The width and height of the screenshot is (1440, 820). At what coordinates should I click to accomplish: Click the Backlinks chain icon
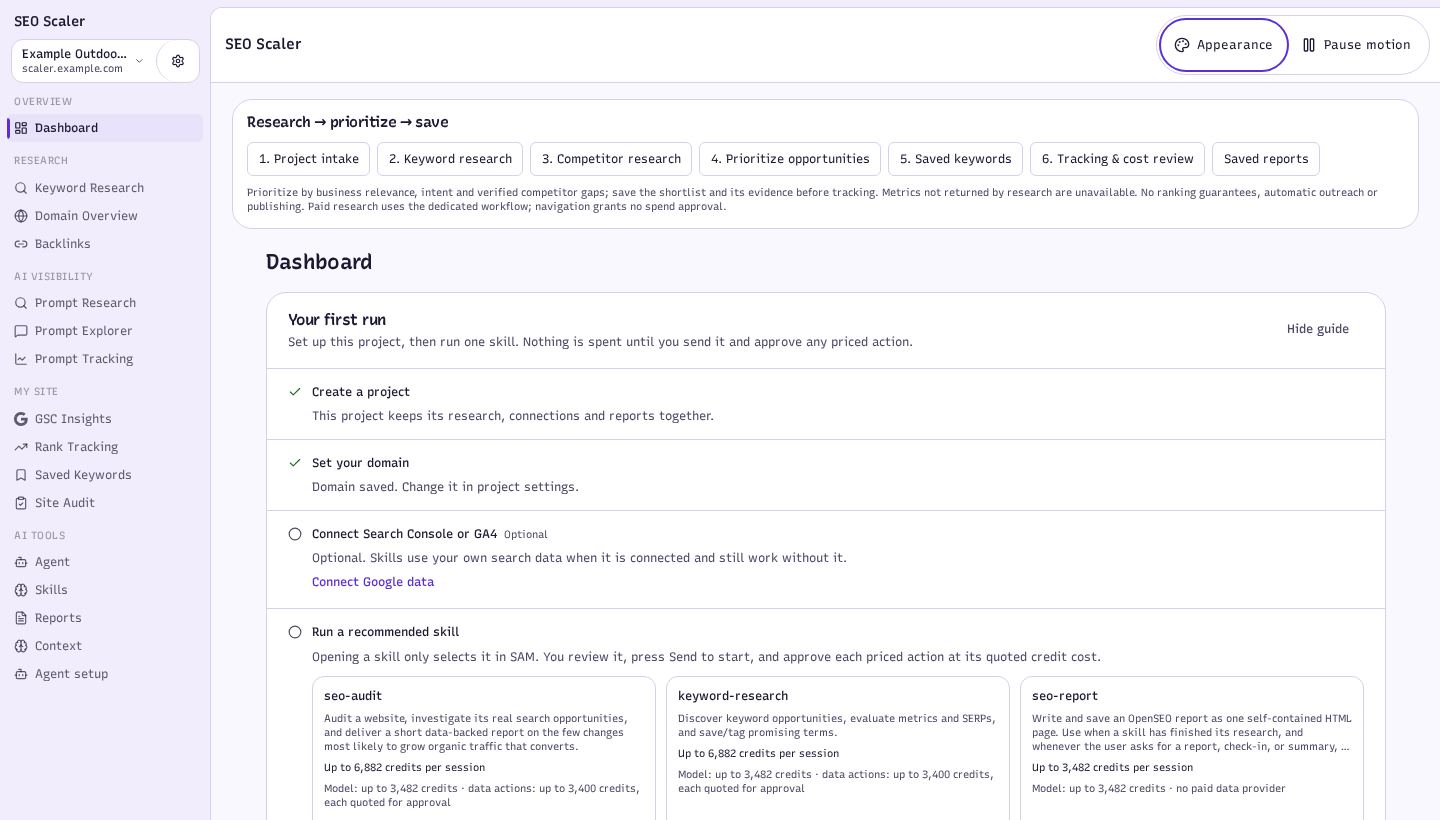point(21,244)
